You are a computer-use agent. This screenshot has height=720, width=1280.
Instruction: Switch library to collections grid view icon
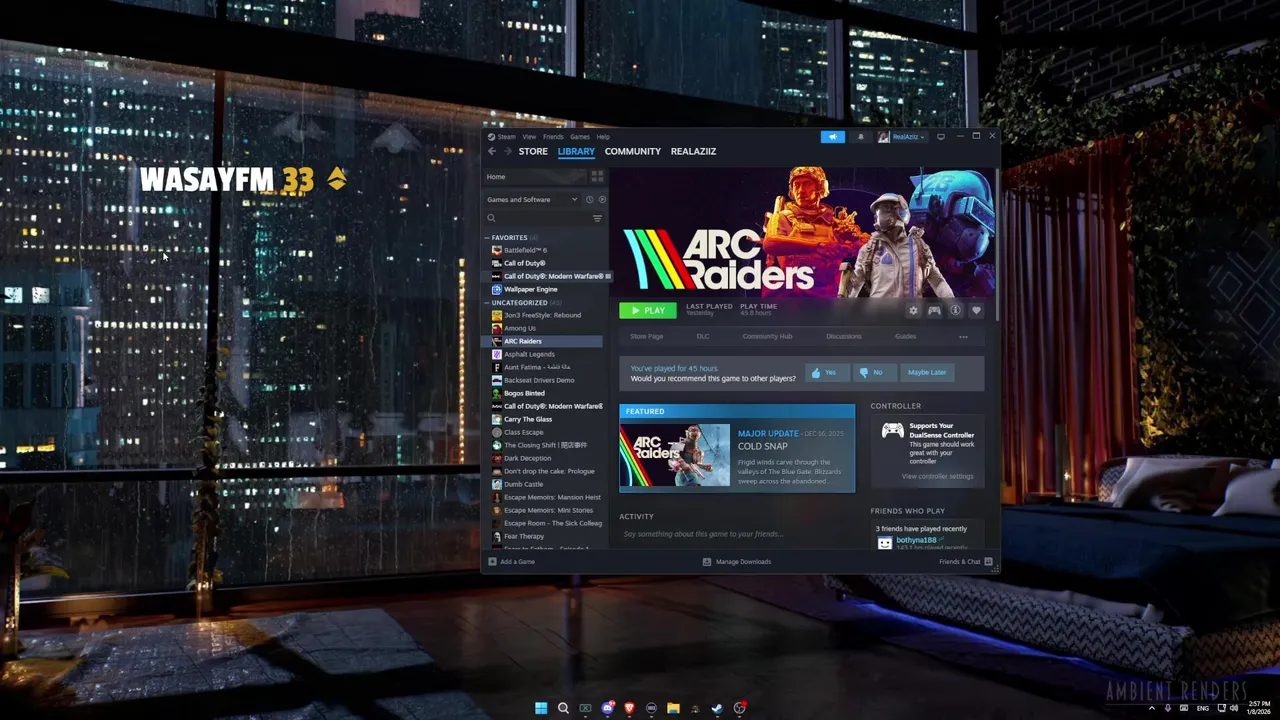pos(597,176)
